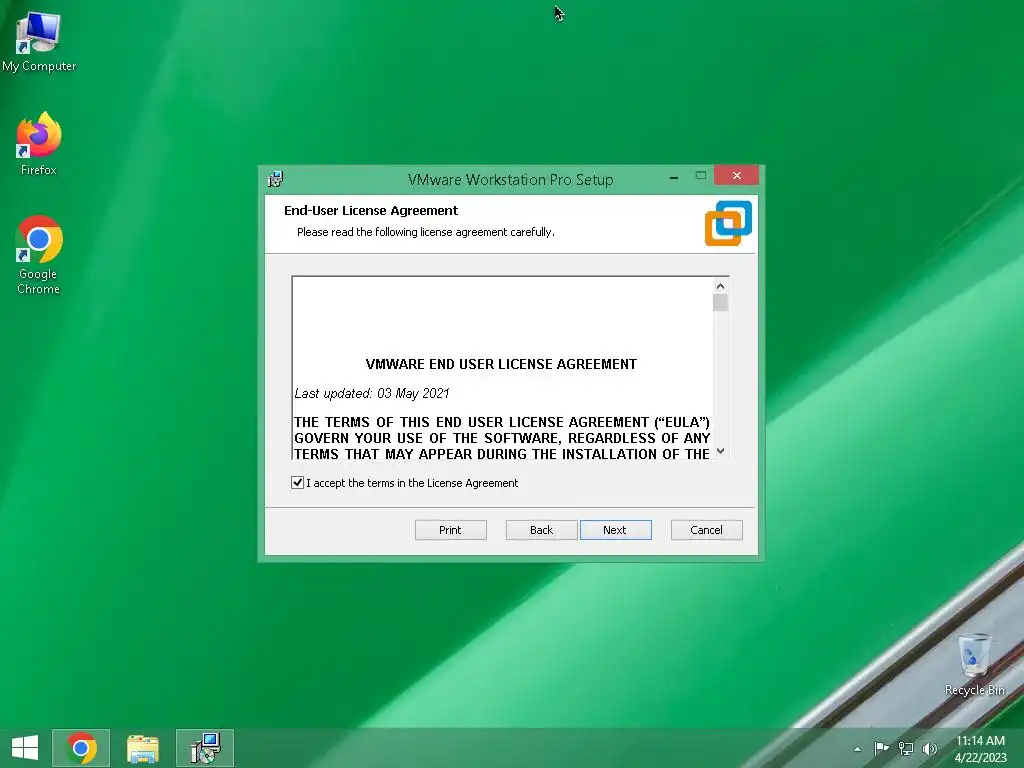1024x768 pixels.
Task: Click the VMware logo in the dialog header
Action: (728, 223)
